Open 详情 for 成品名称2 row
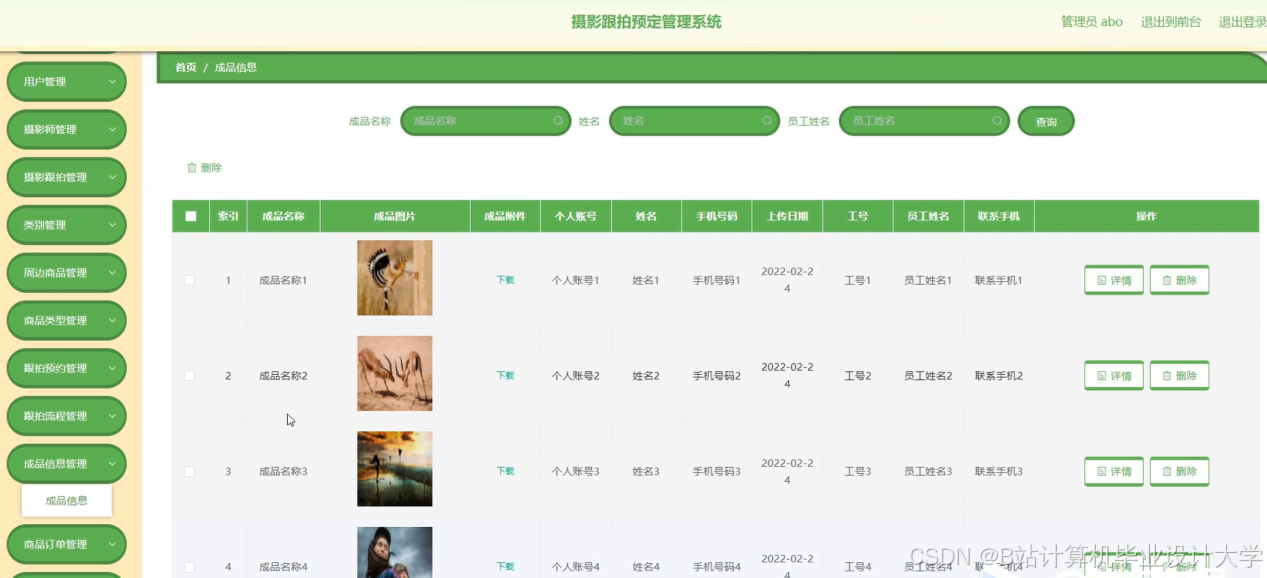 coord(1114,376)
